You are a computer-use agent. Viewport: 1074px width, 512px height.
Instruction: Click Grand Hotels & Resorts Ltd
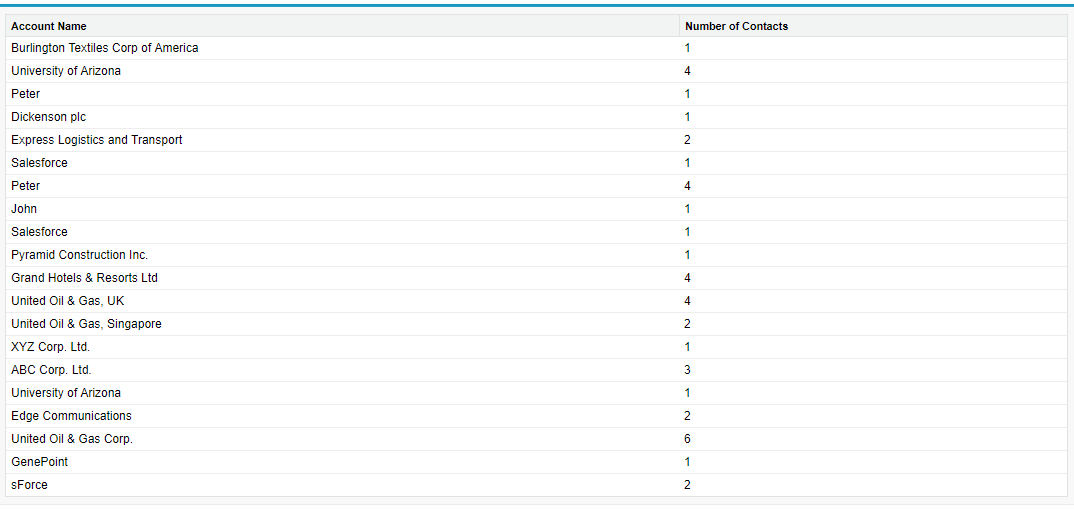84,278
